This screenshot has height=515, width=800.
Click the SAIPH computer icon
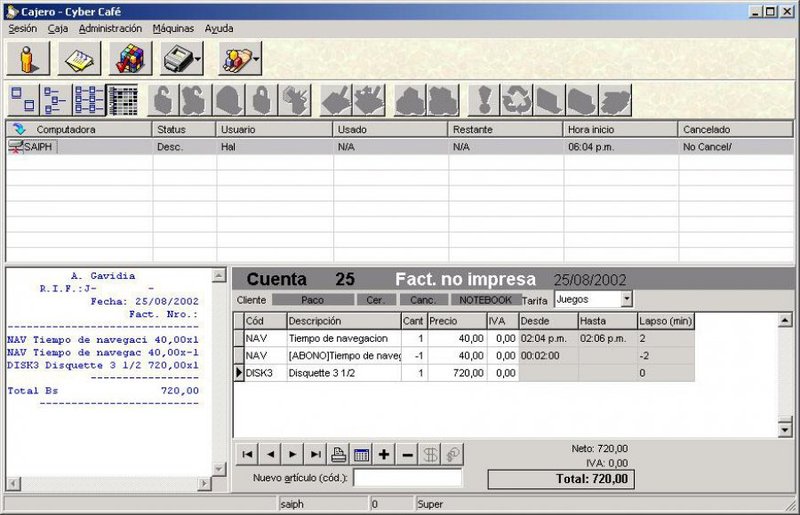point(16,147)
